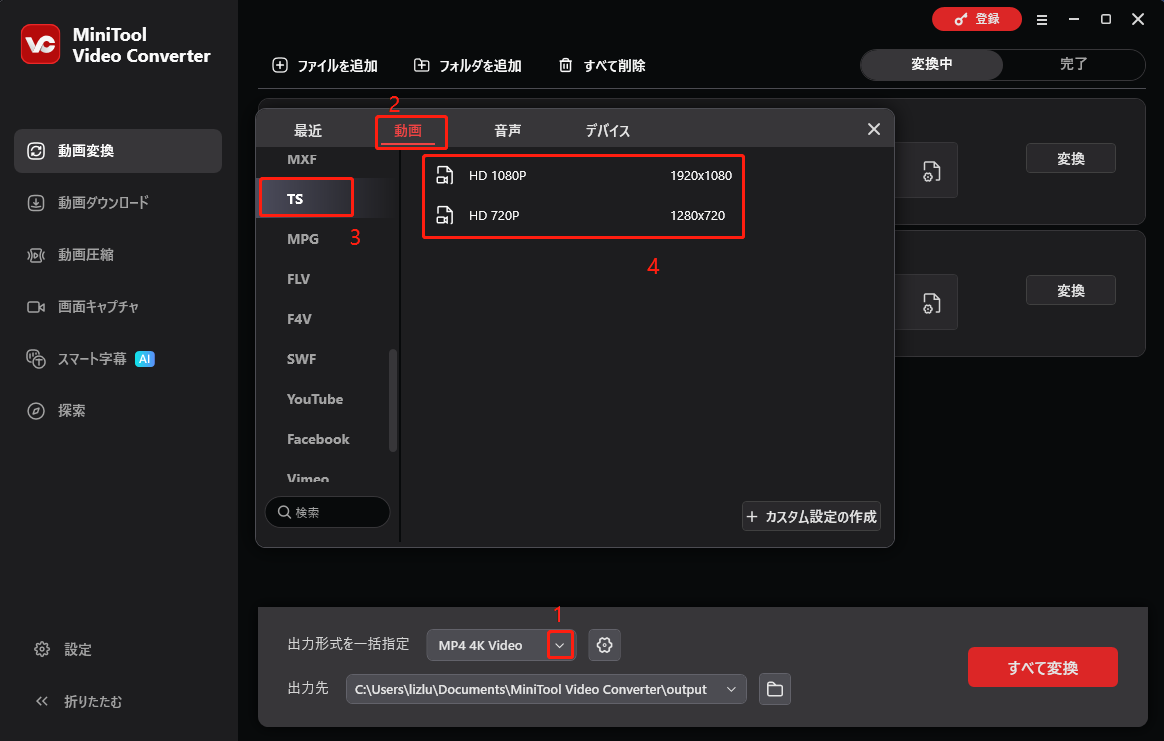This screenshot has width=1164, height=741.
Task: Browse output folder using the folder icon
Action: [775, 689]
